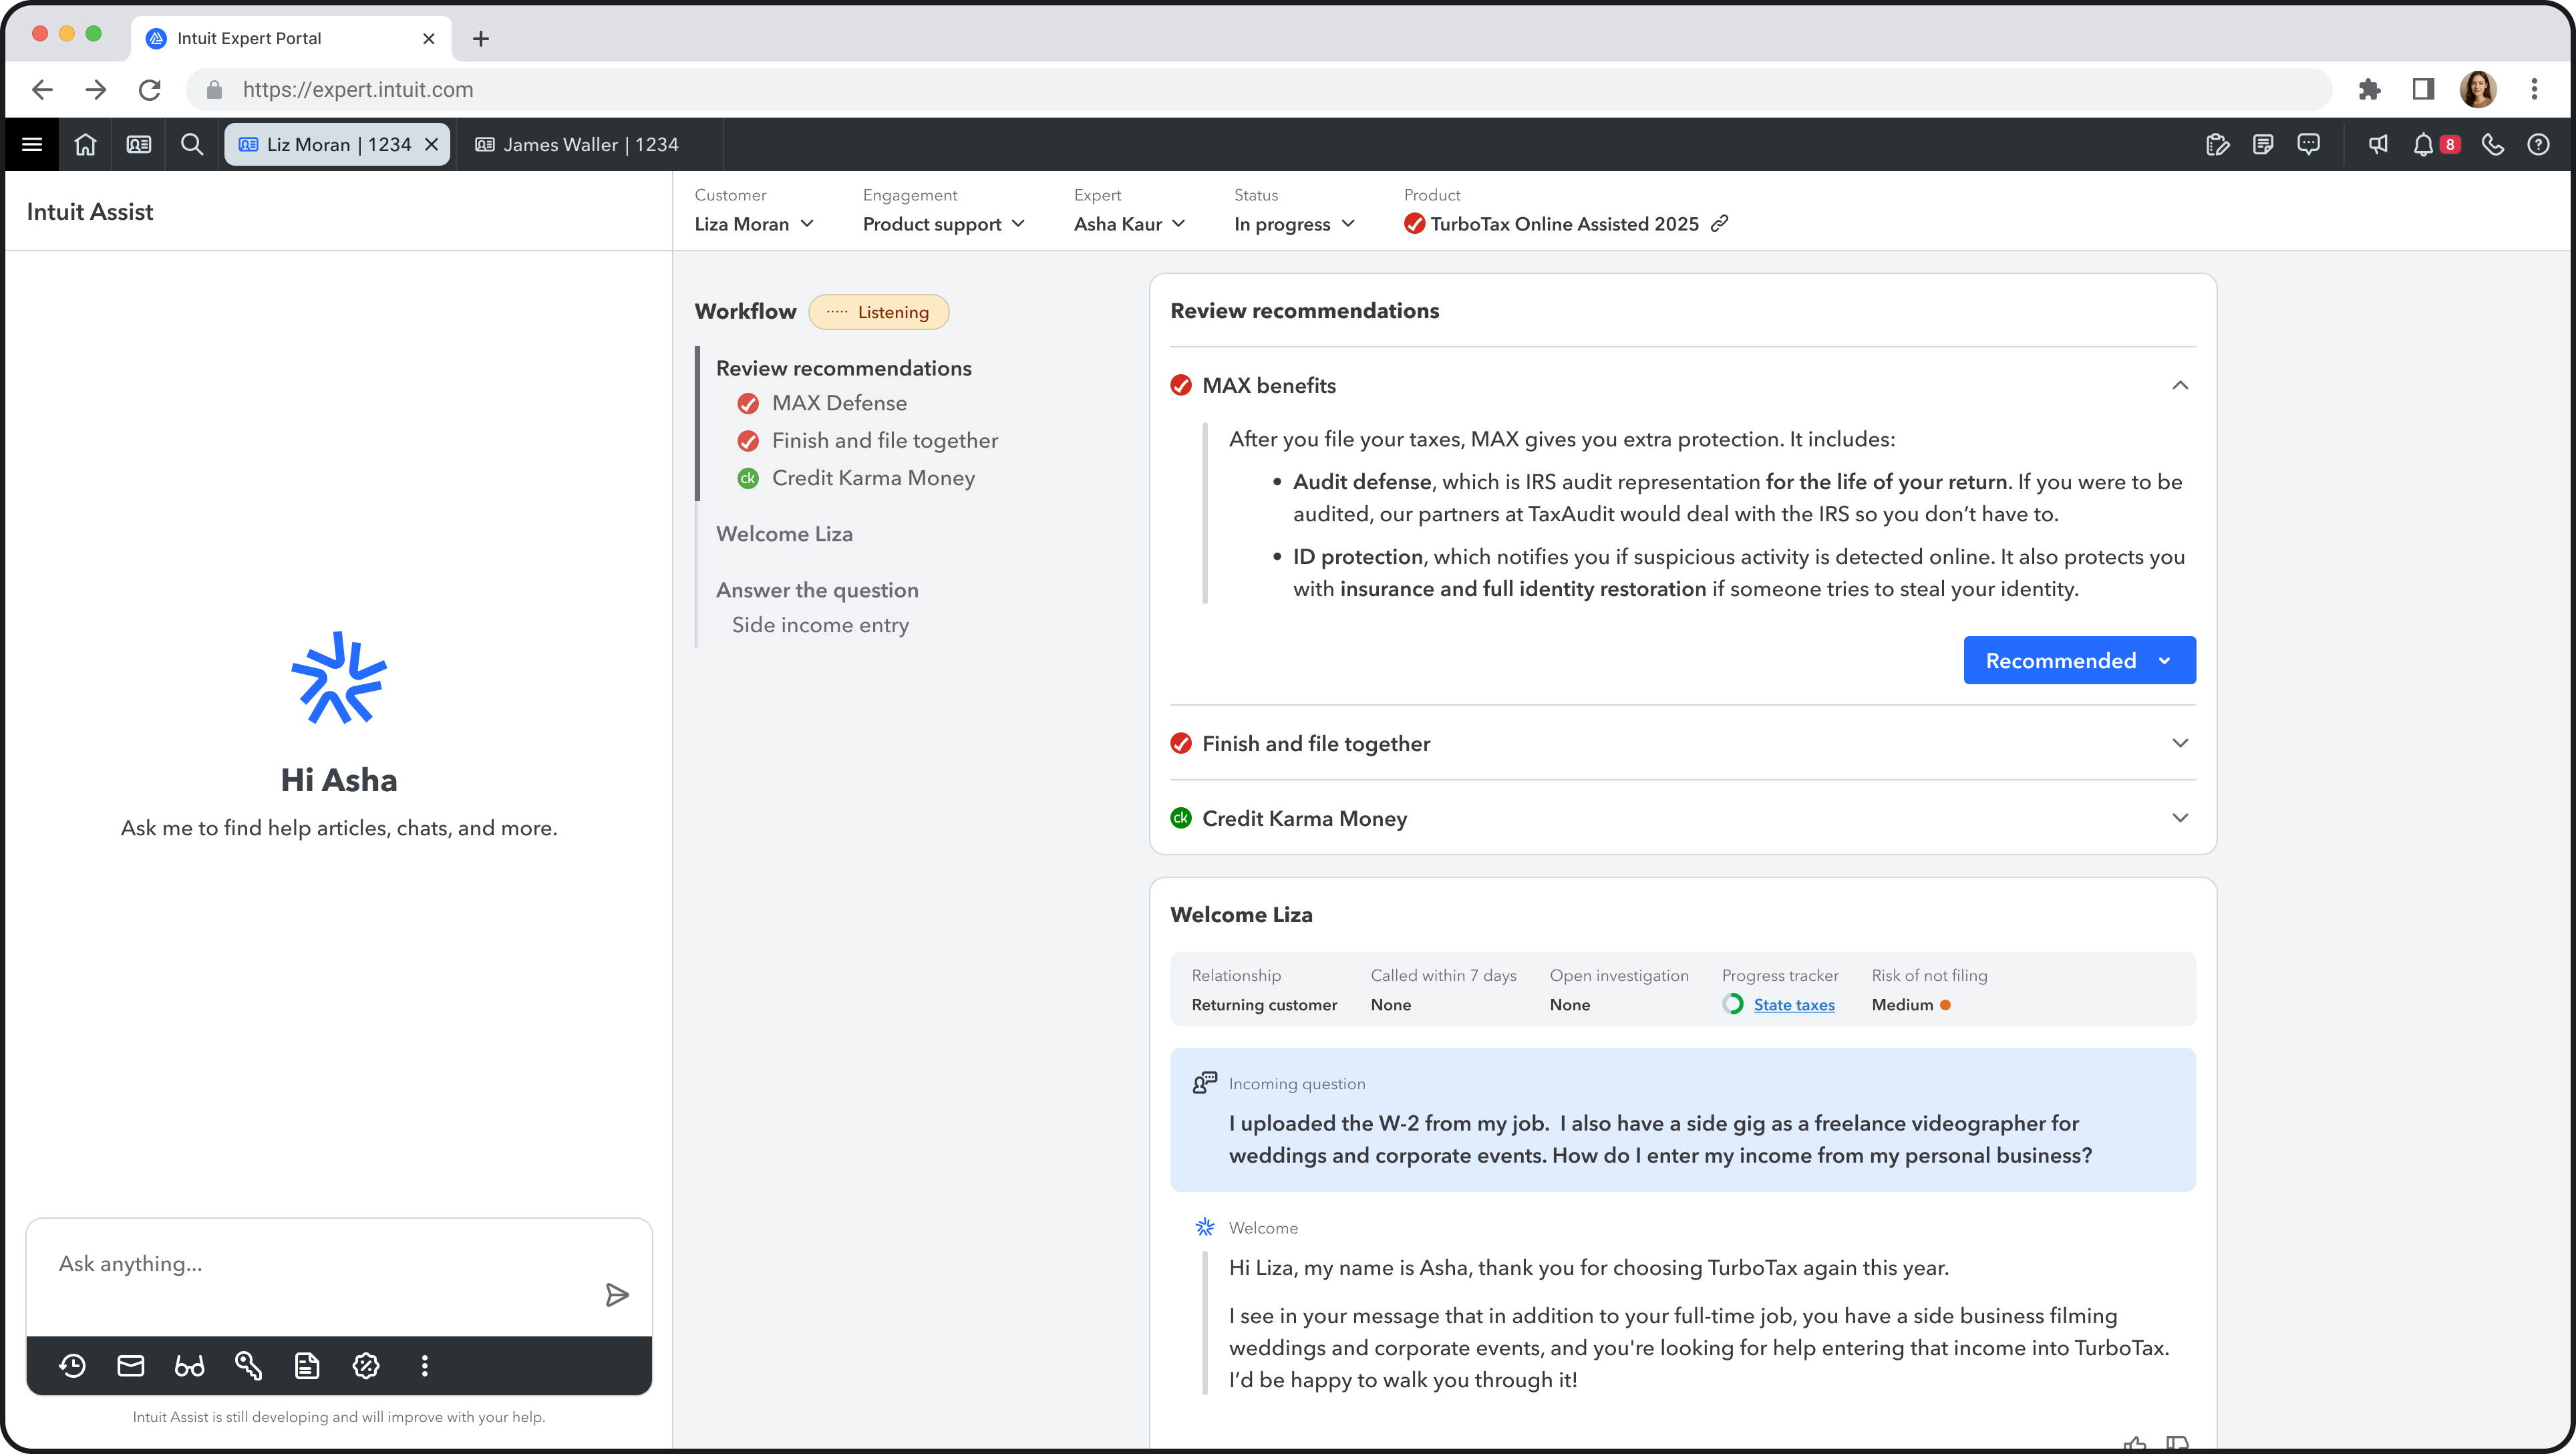Screen dimensions: 2576x1454
Task: Open the Recommended dropdown button
Action: (x=2079, y=661)
